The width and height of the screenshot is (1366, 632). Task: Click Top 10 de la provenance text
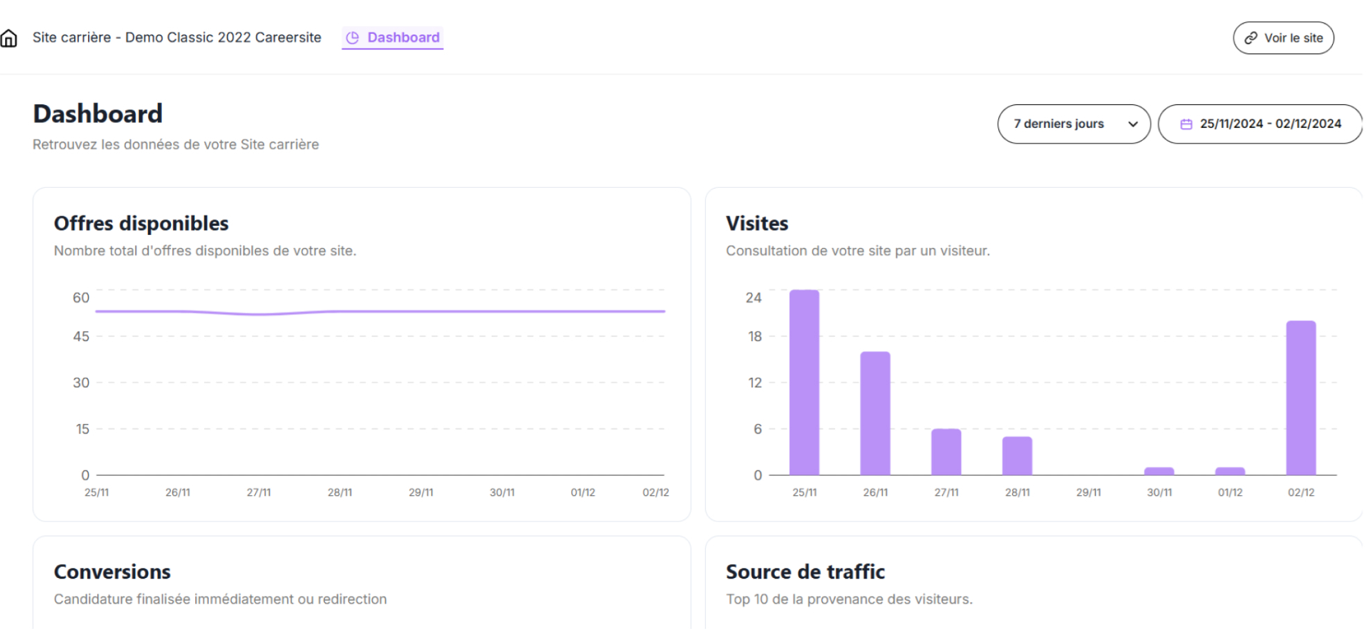[x=849, y=600]
